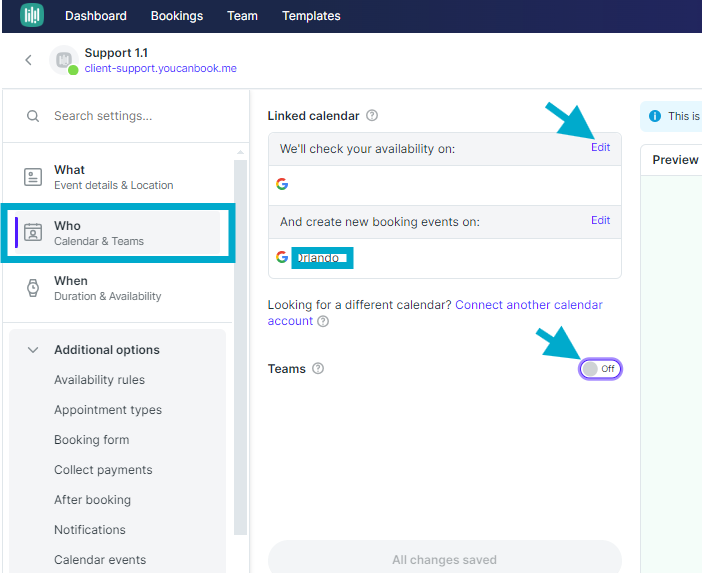702x573 pixels.
Task: Click the search magnifier icon
Action: click(33, 116)
